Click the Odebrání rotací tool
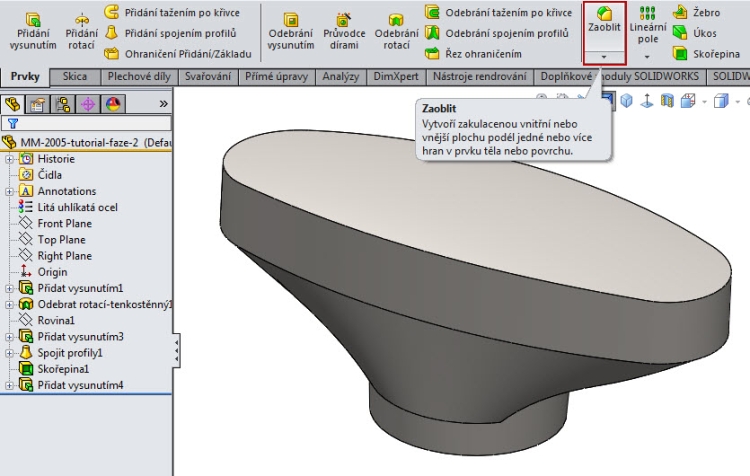 [x=396, y=32]
